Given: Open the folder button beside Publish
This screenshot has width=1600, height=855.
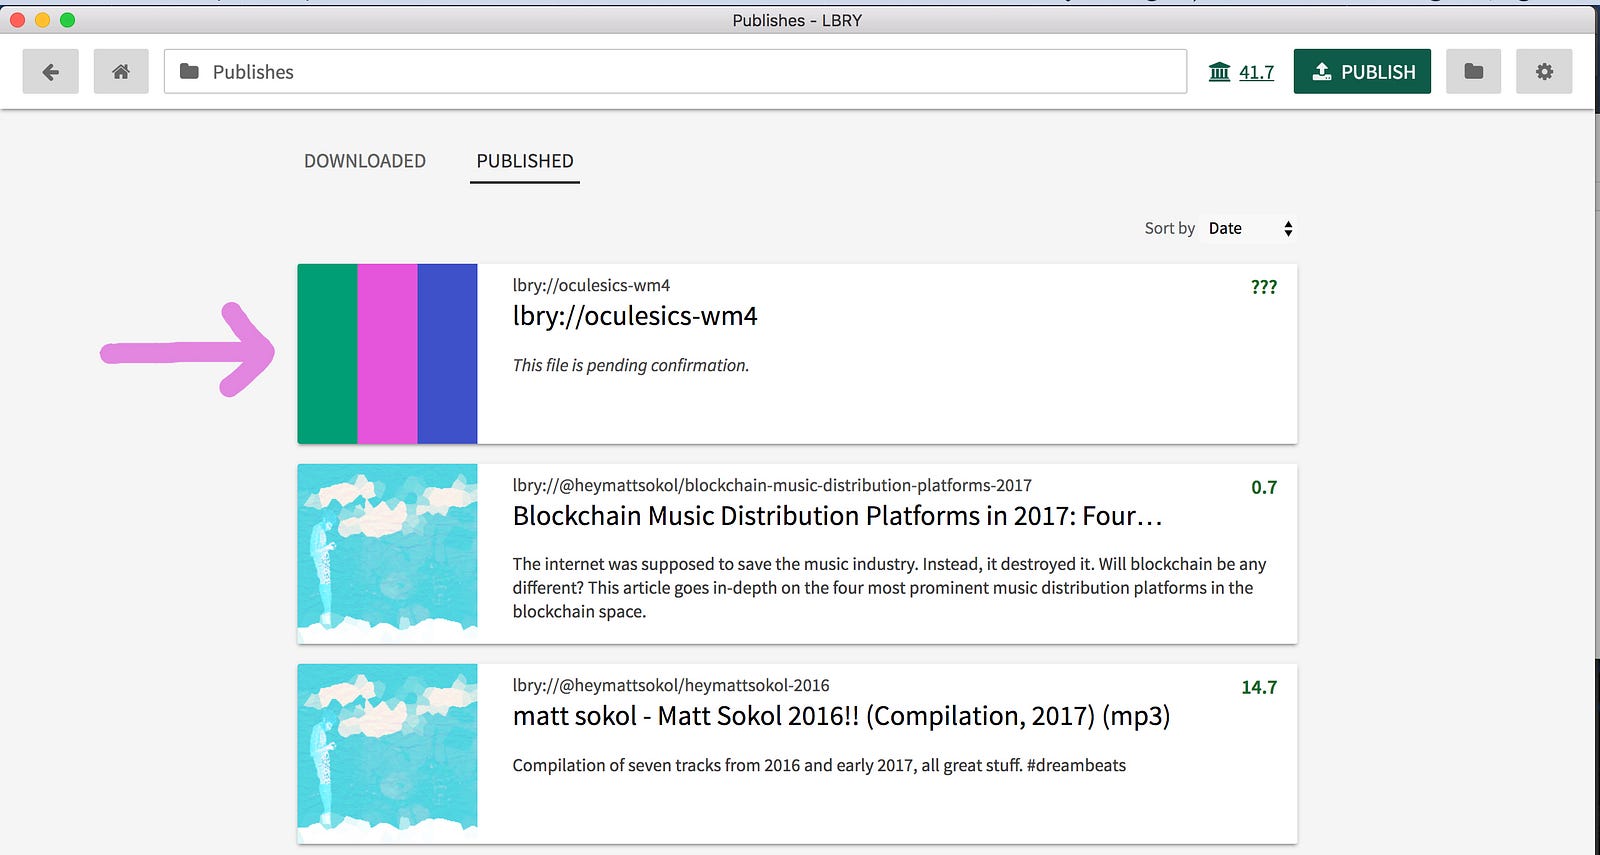Looking at the screenshot, I should tap(1473, 72).
